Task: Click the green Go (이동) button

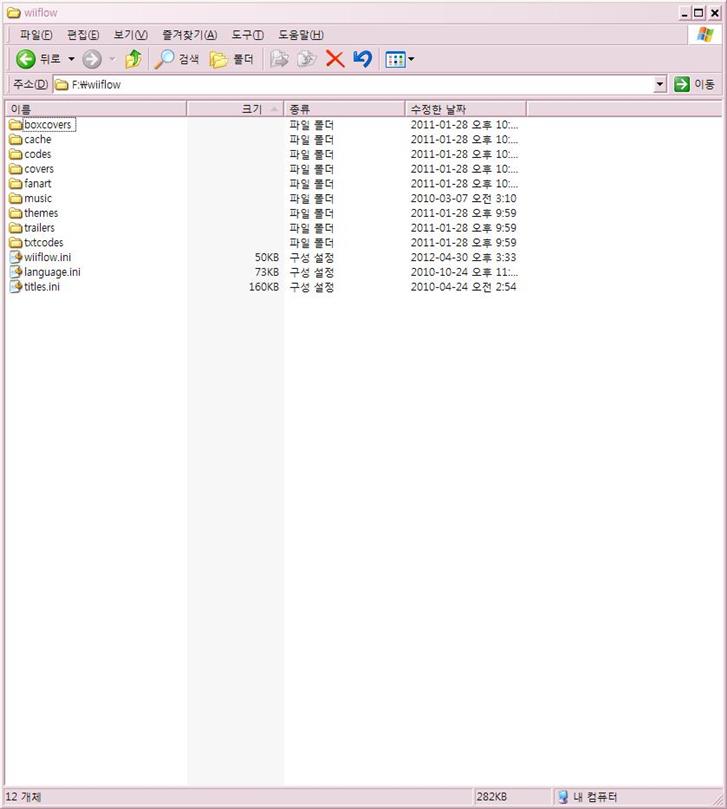Action: tap(694, 84)
